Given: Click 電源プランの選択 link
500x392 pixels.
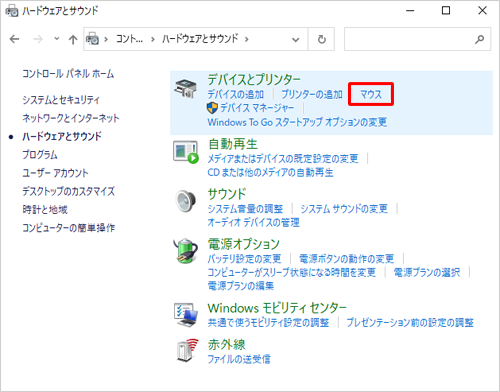Looking at the screenshot, I should coord(427,272).
